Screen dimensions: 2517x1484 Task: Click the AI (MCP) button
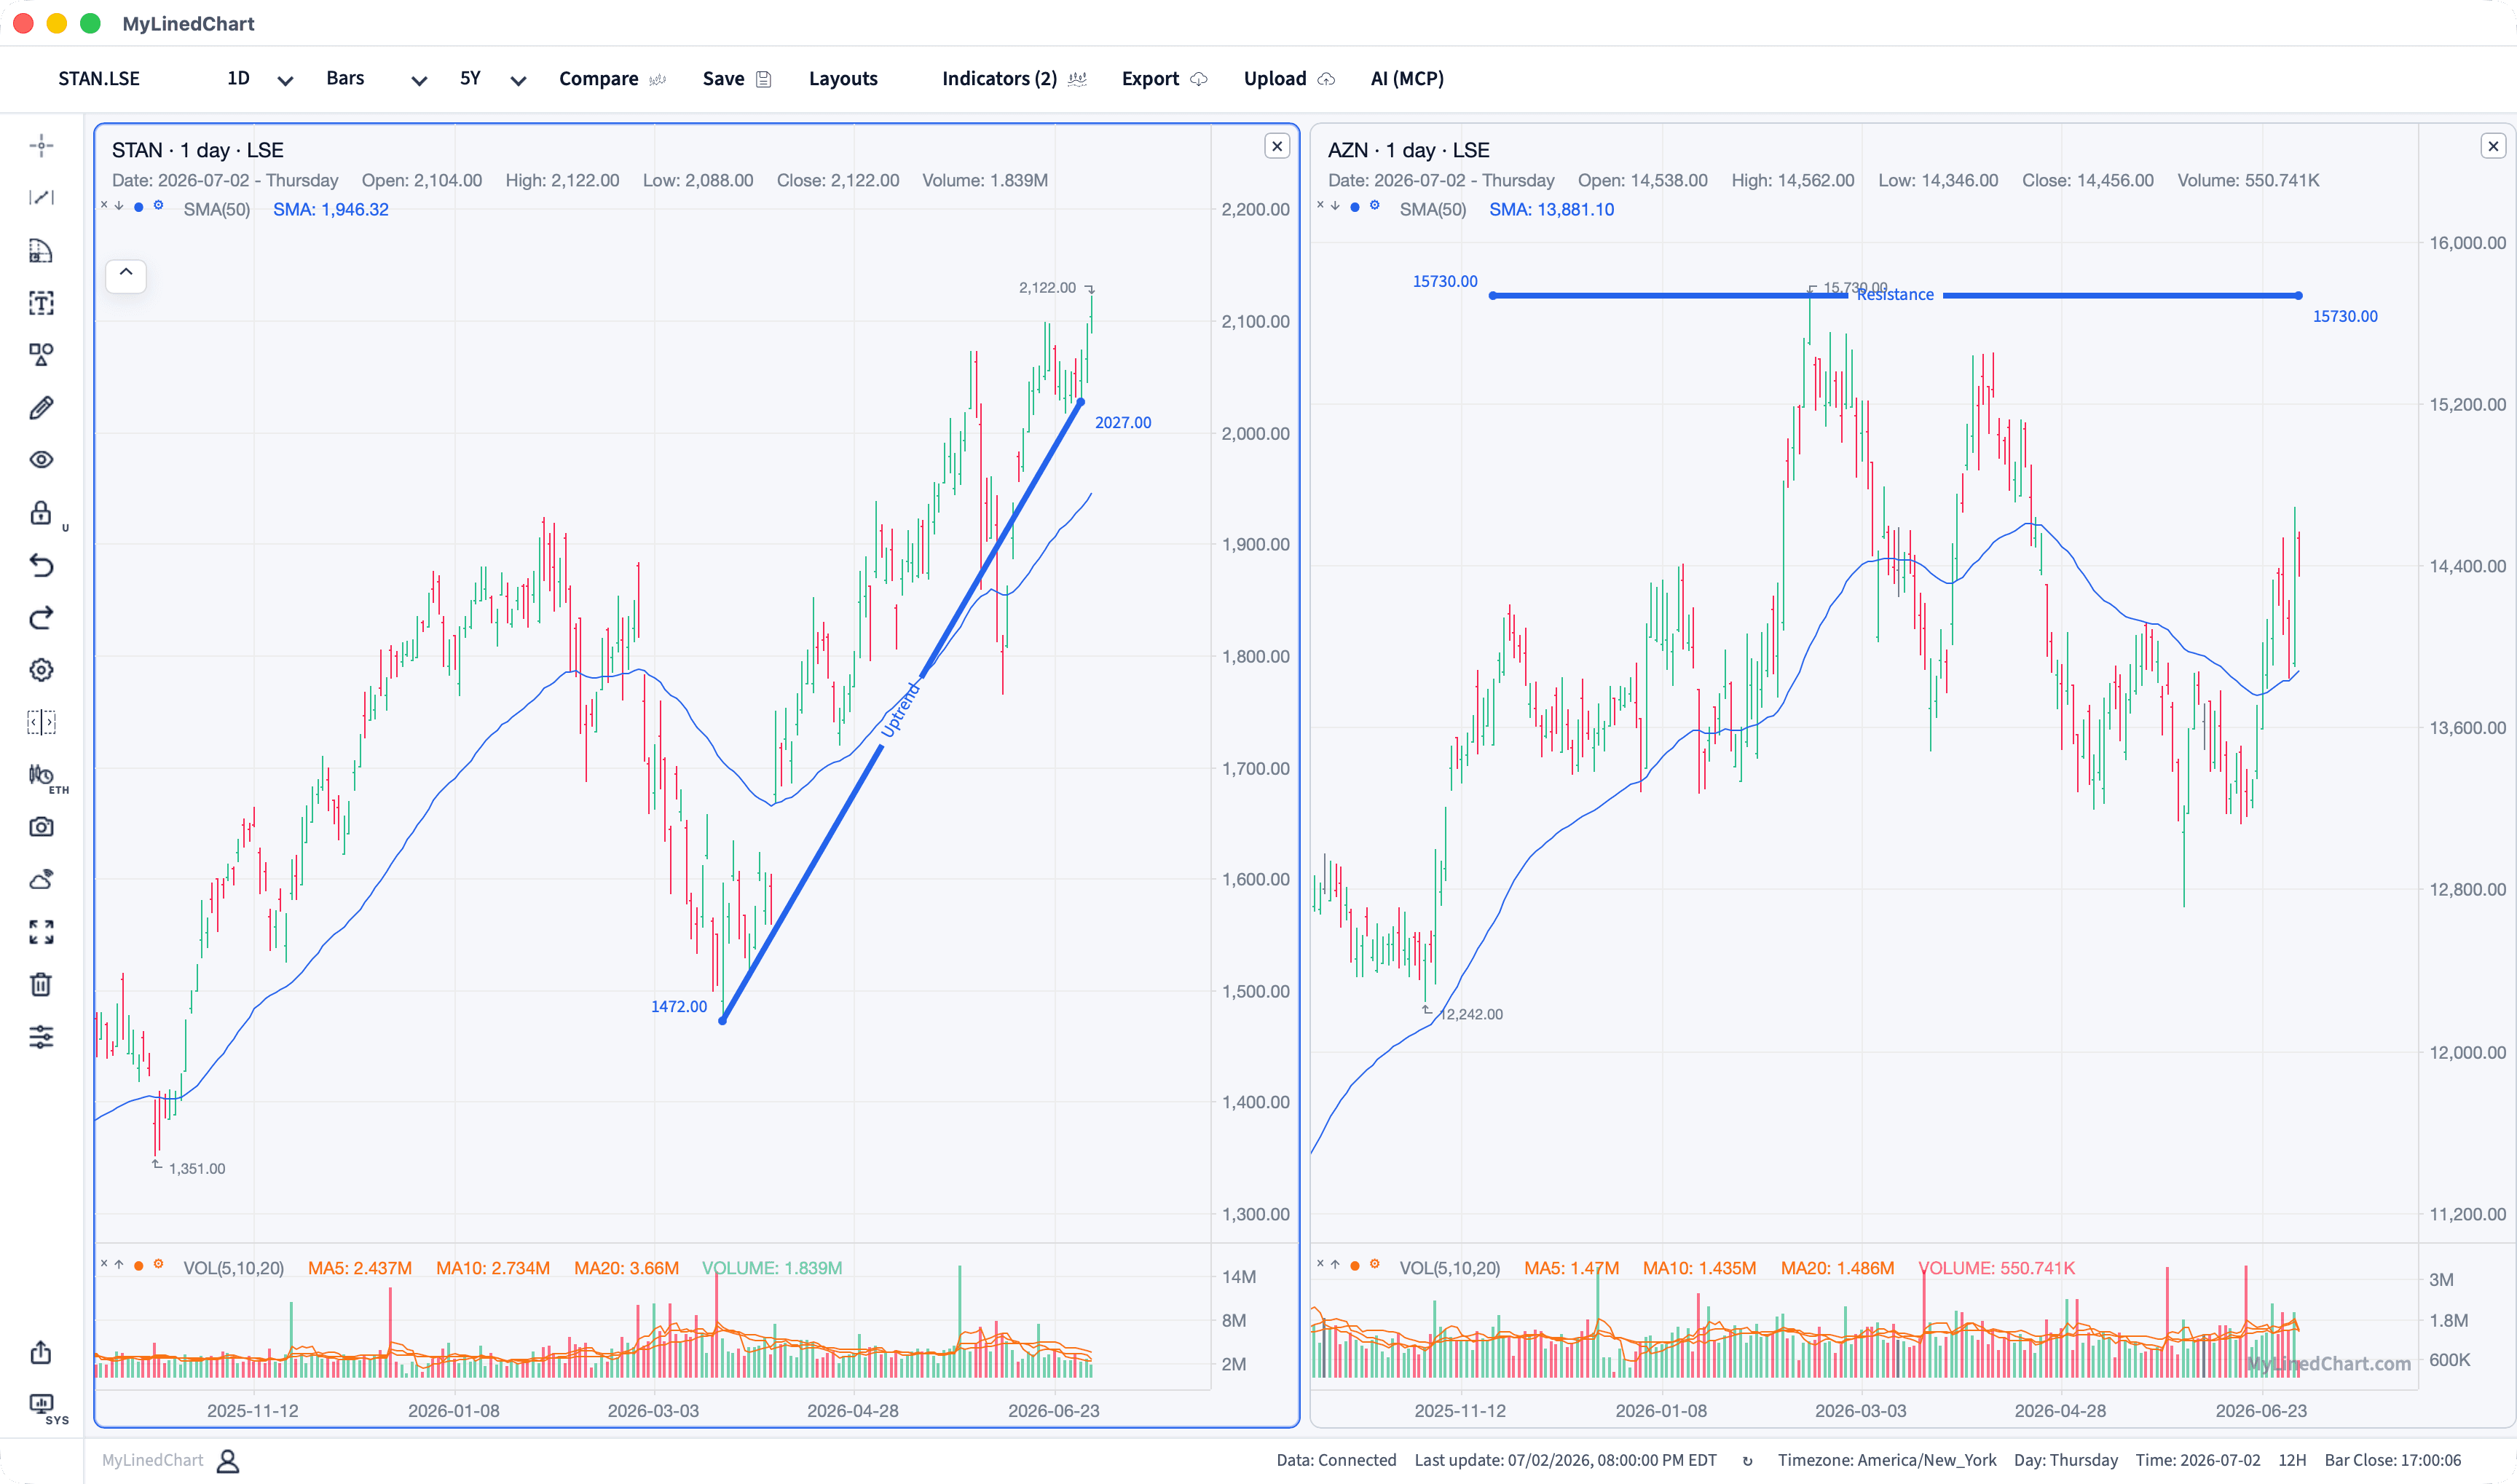point(1407,79)
